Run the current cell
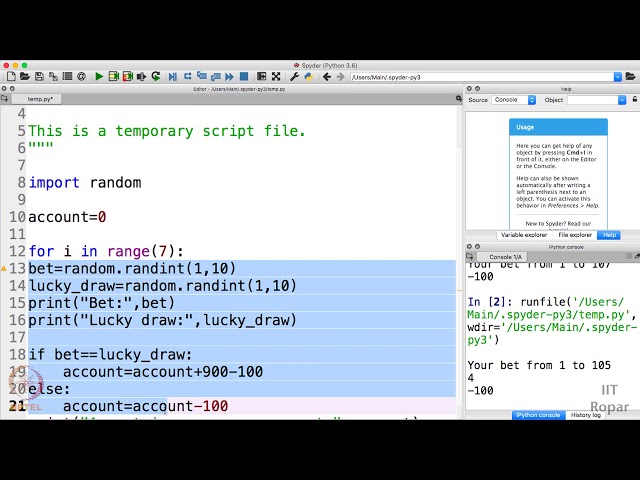Image resolution: width=640 pixels, height=480 pixels. click(x=113, y=76)
